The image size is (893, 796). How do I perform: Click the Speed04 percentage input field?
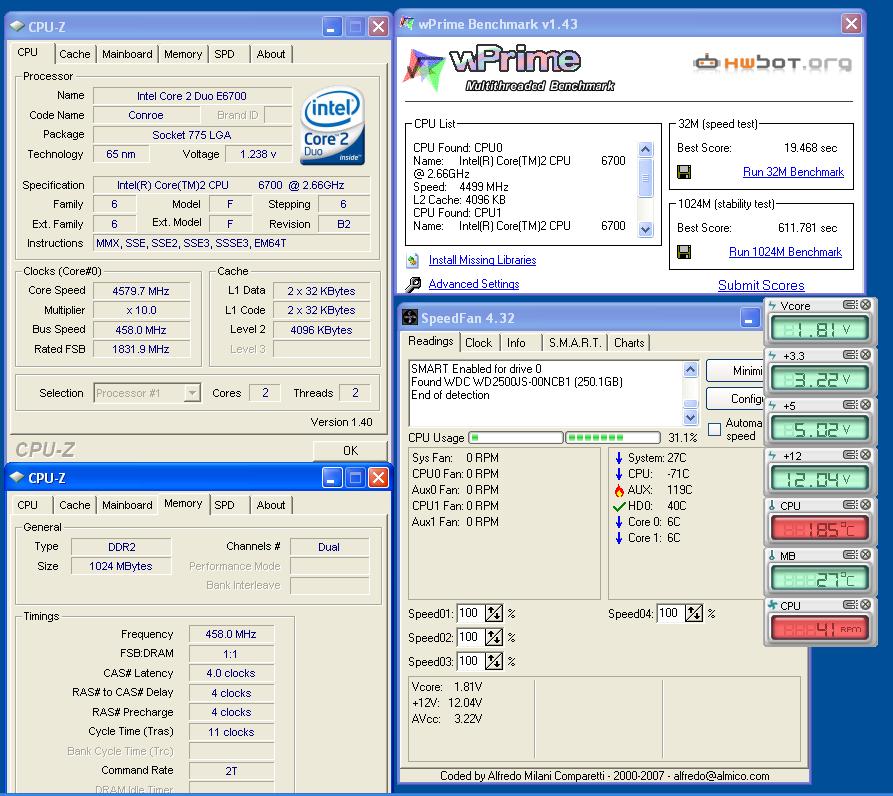[670, 613]
